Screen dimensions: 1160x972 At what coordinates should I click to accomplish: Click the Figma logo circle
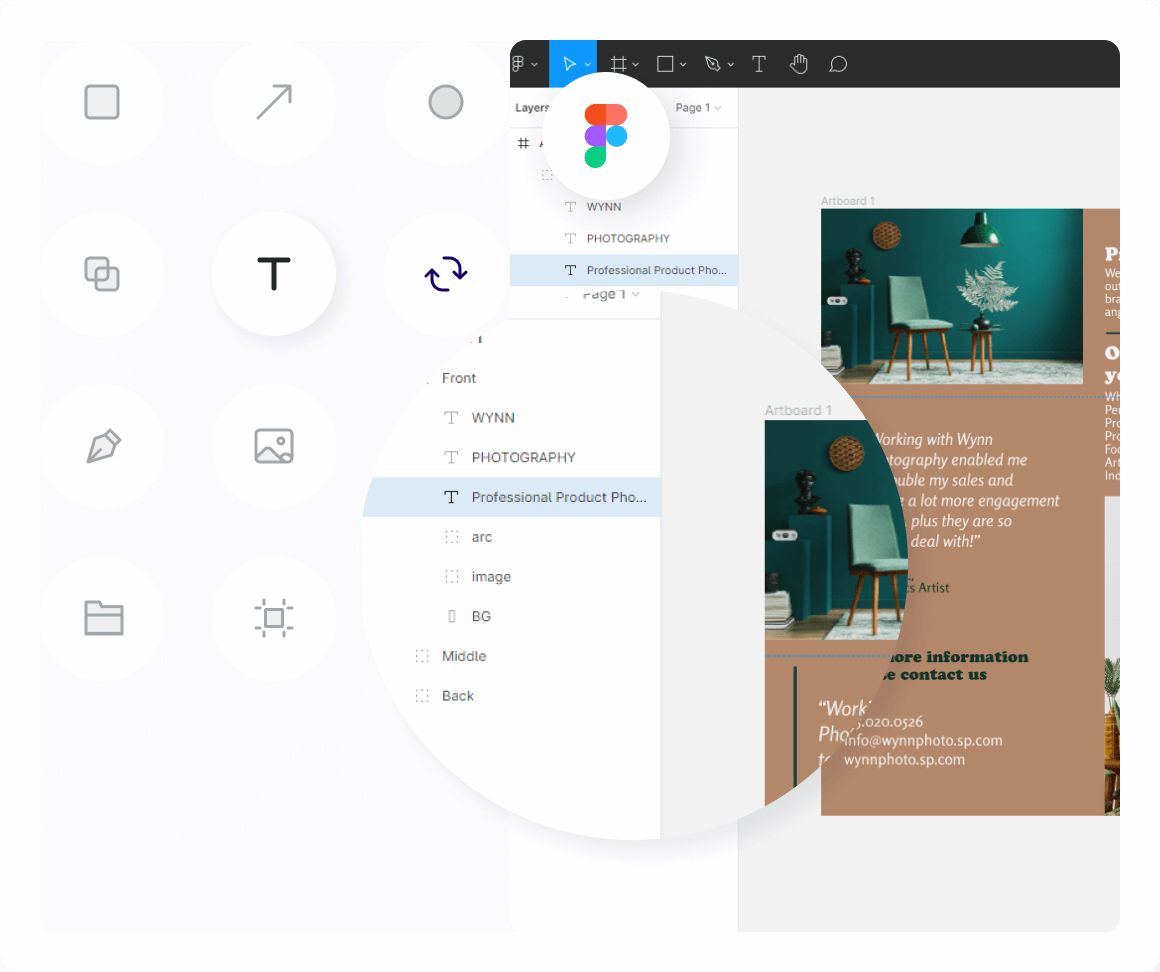605,135
